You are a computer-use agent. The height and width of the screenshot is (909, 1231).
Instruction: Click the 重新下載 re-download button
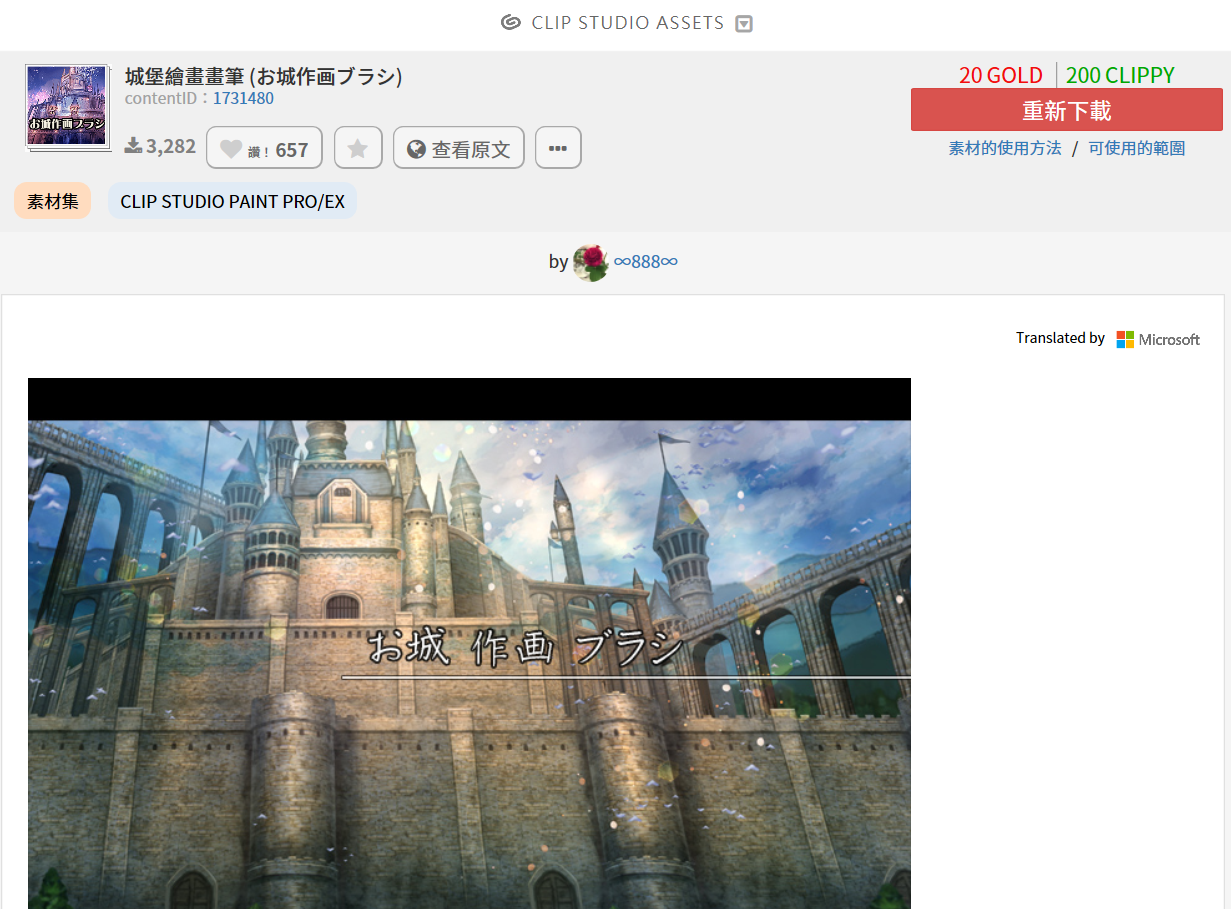tap(1066, 110)
